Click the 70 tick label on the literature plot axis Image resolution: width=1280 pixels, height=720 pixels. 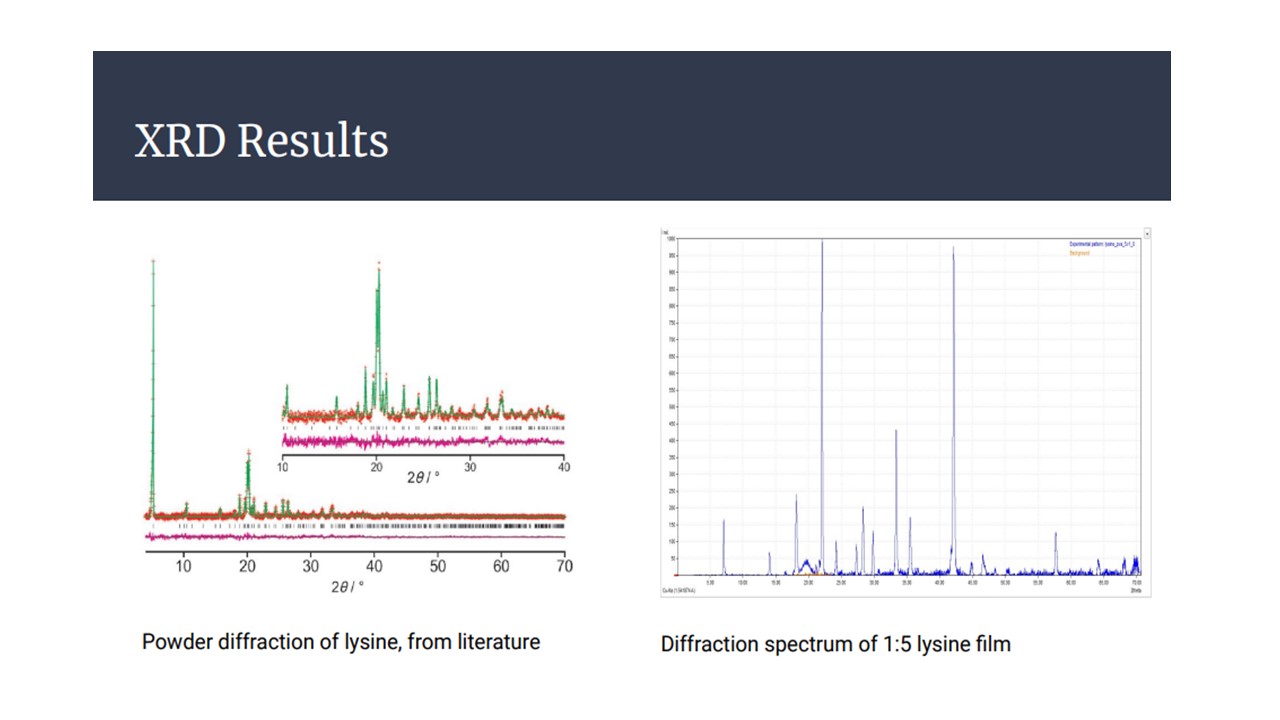coord(564,567)
